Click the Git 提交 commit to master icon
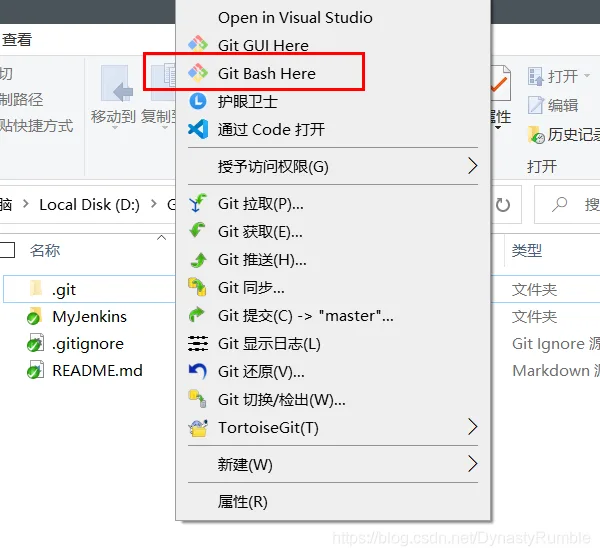600x556 pixels. coord(198,315)
